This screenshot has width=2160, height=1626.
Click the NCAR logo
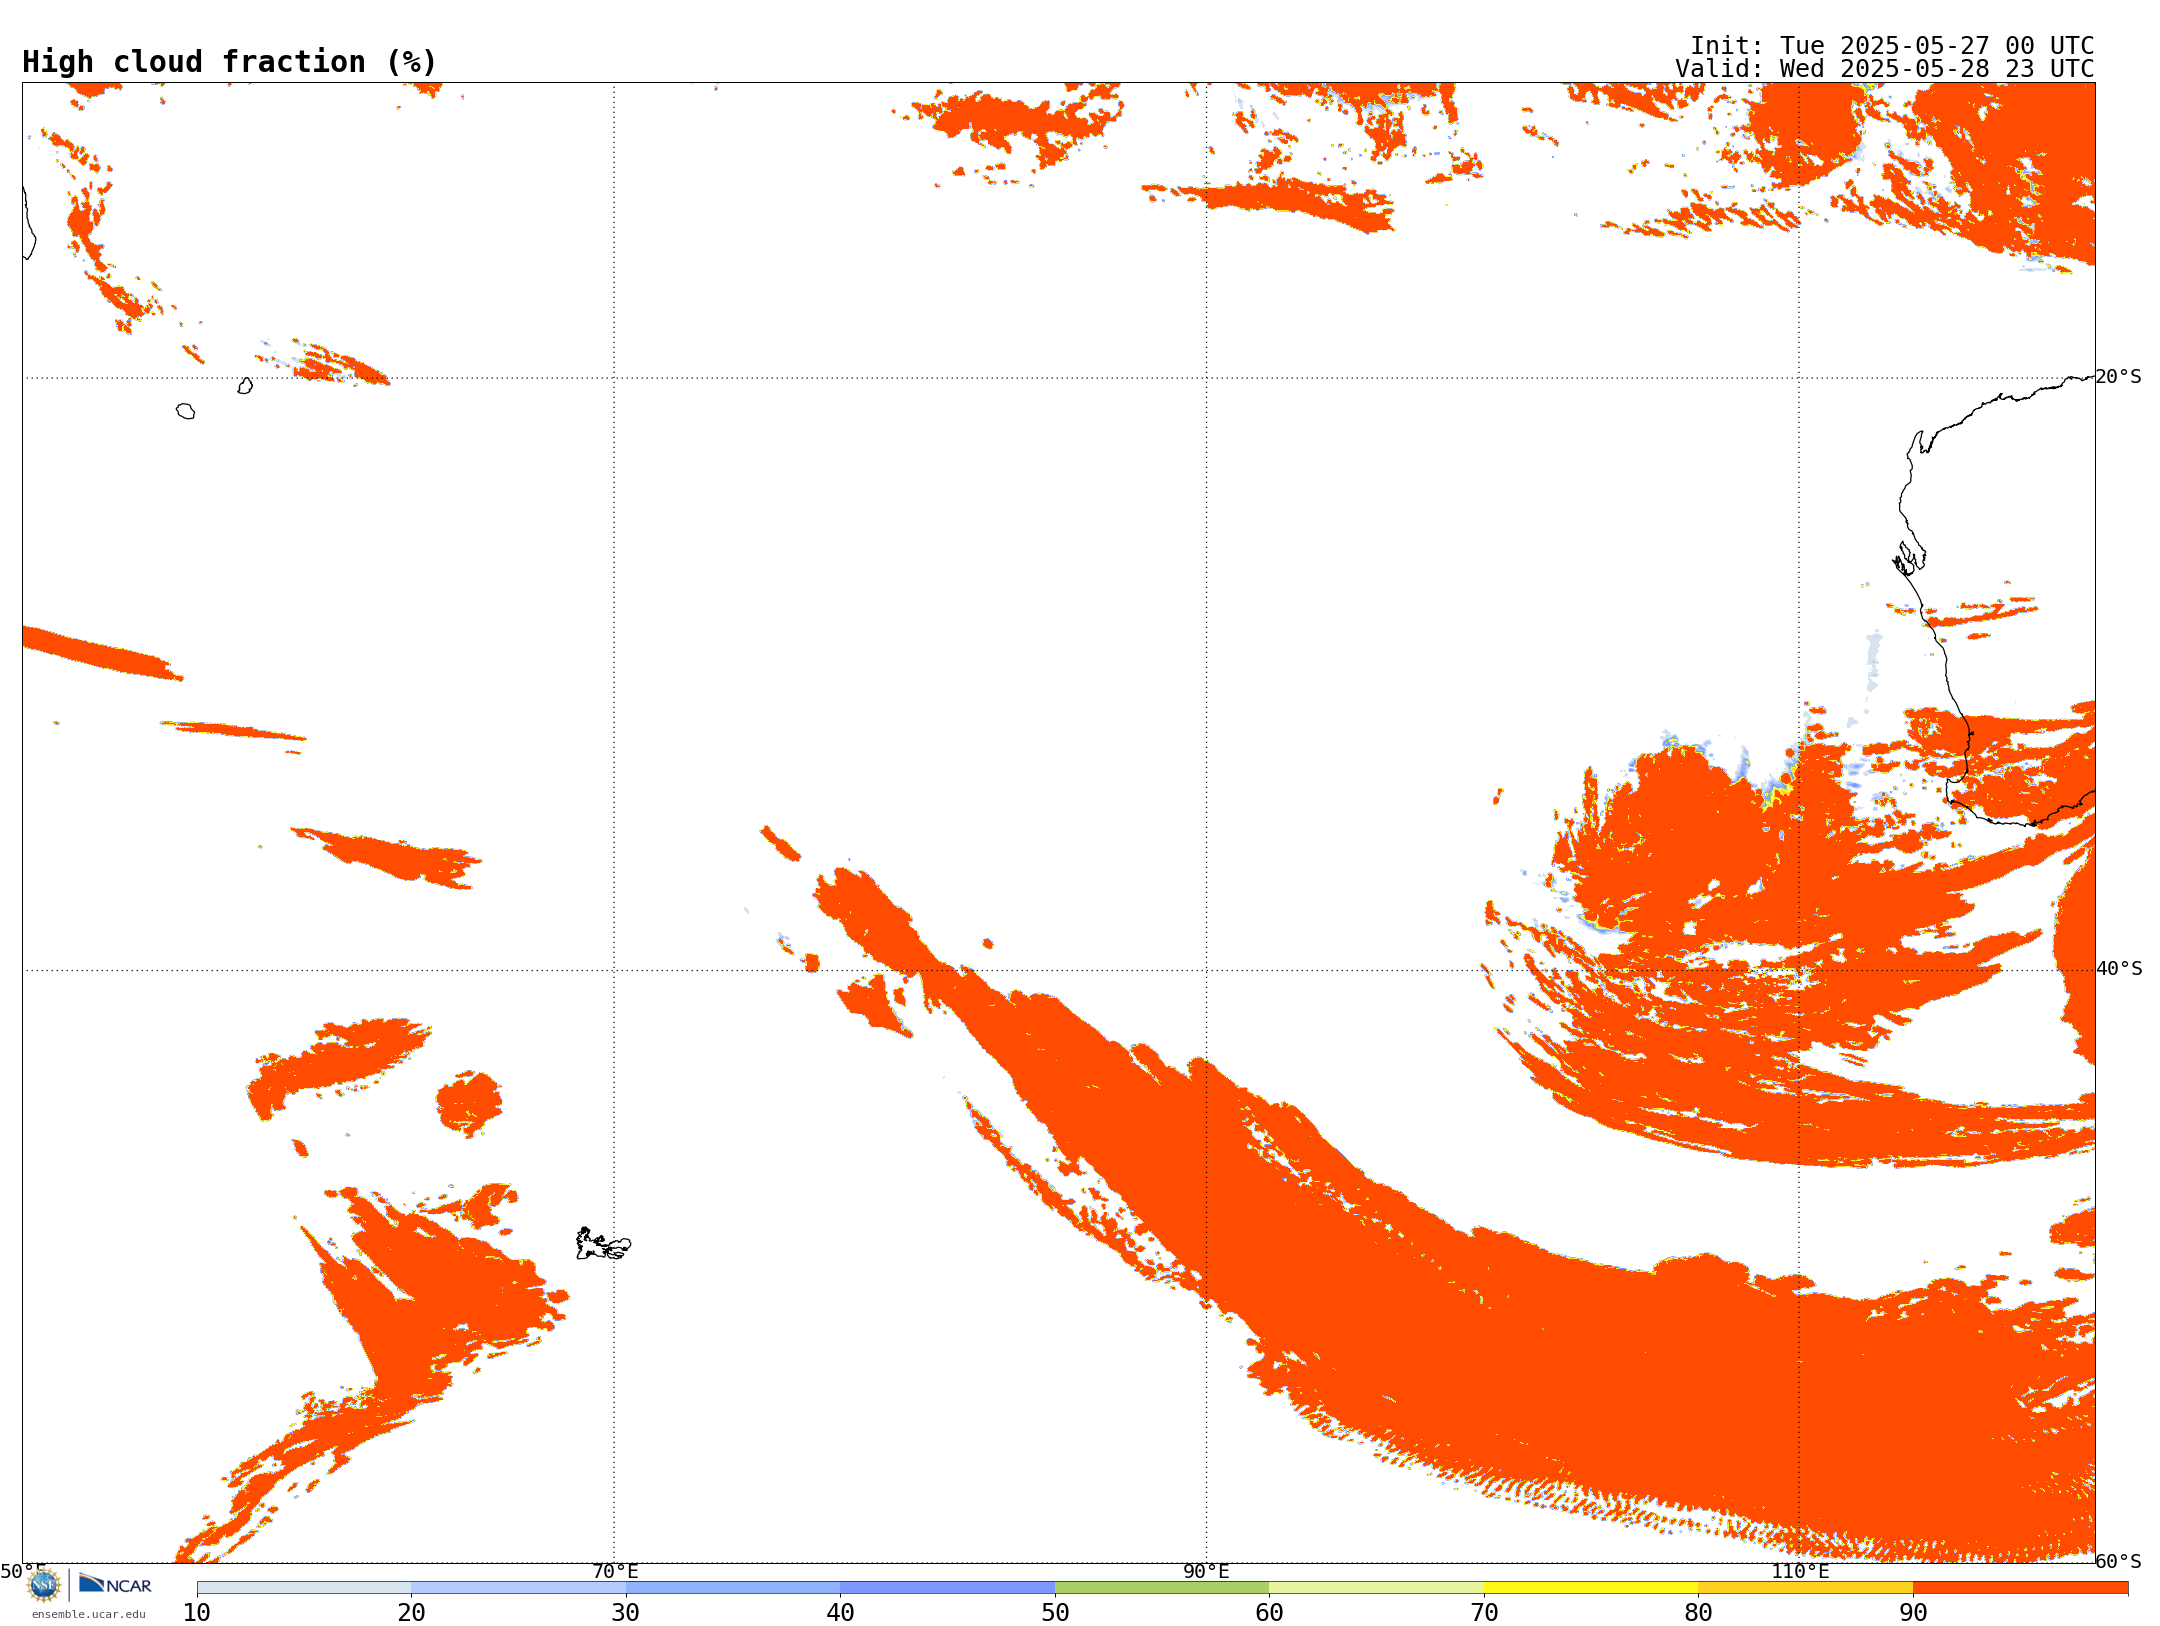click(115, 1584)
